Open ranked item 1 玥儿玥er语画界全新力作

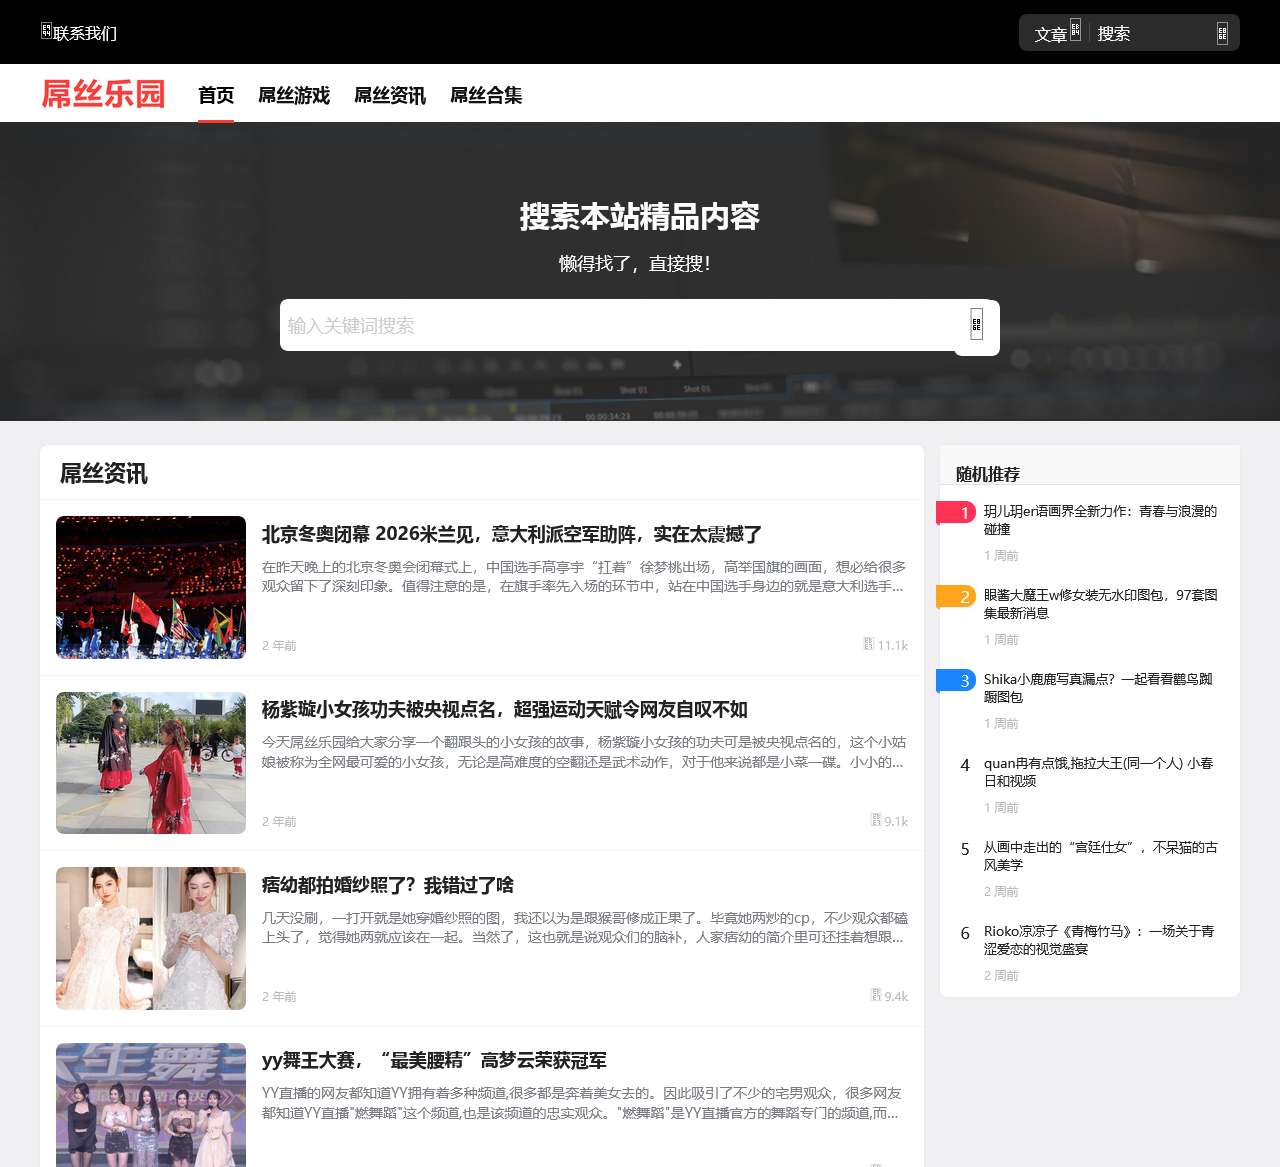pyautogui.click(x=1100, y=520)
